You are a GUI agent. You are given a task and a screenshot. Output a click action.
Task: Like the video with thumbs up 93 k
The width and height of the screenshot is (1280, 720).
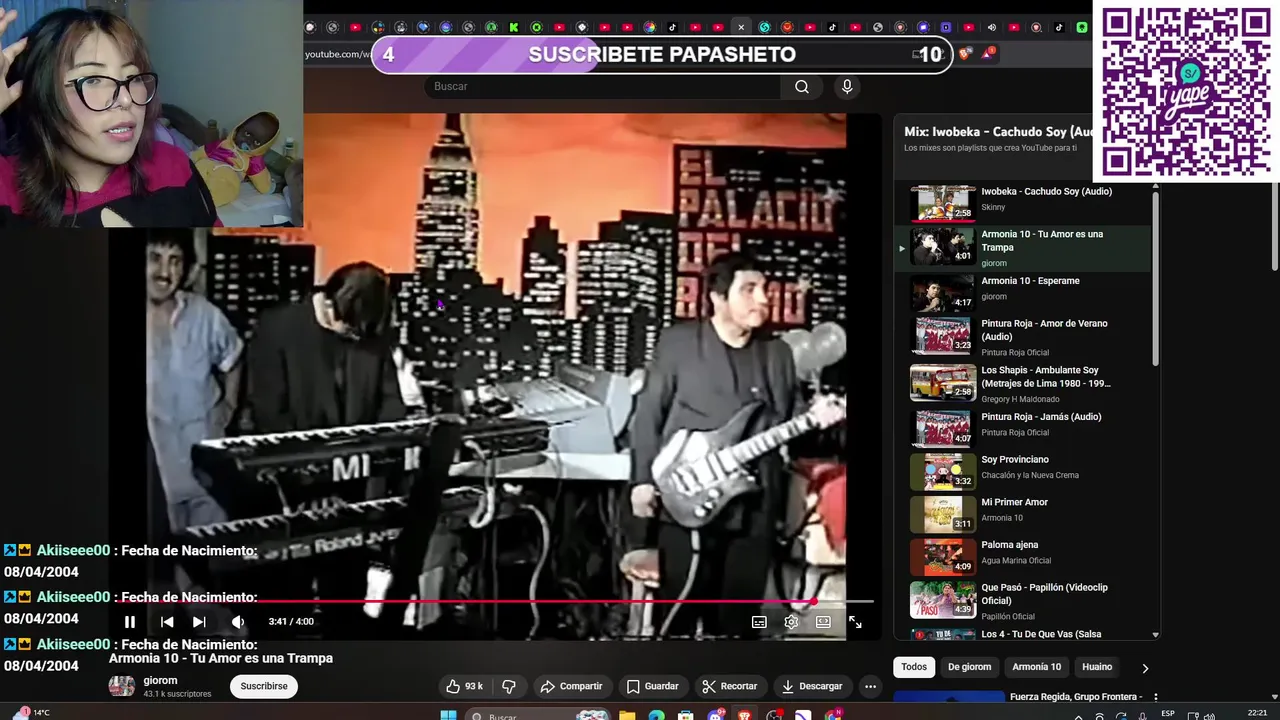pyautogui.click(x=465, y=686)
